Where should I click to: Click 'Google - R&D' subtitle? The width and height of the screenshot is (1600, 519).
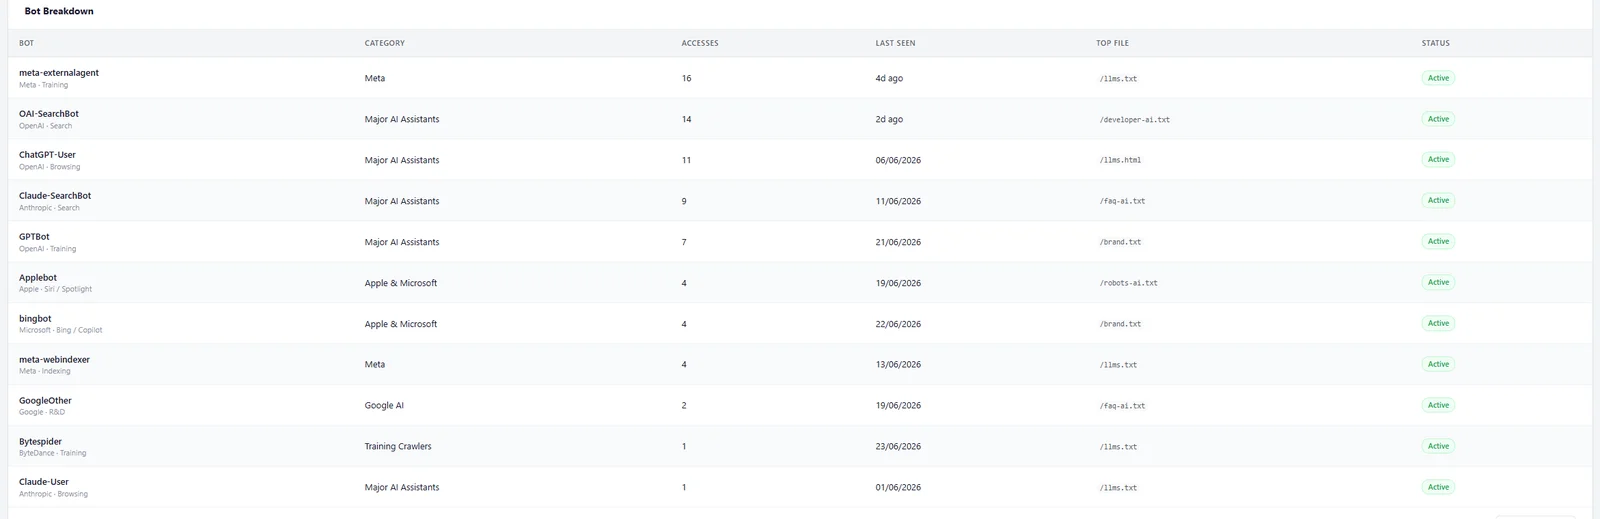tap(42, 412)
